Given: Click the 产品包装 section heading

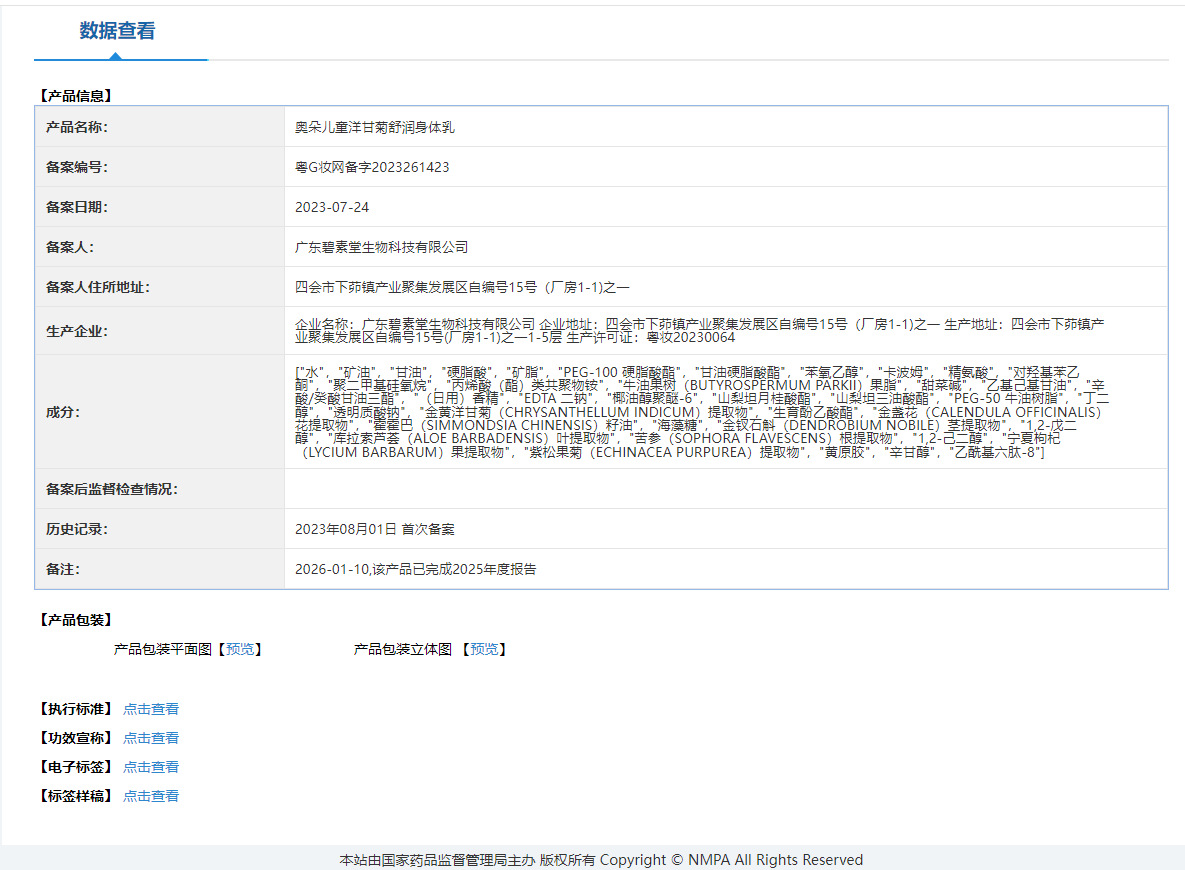Looking at the screenshot, I should [76, 620].
